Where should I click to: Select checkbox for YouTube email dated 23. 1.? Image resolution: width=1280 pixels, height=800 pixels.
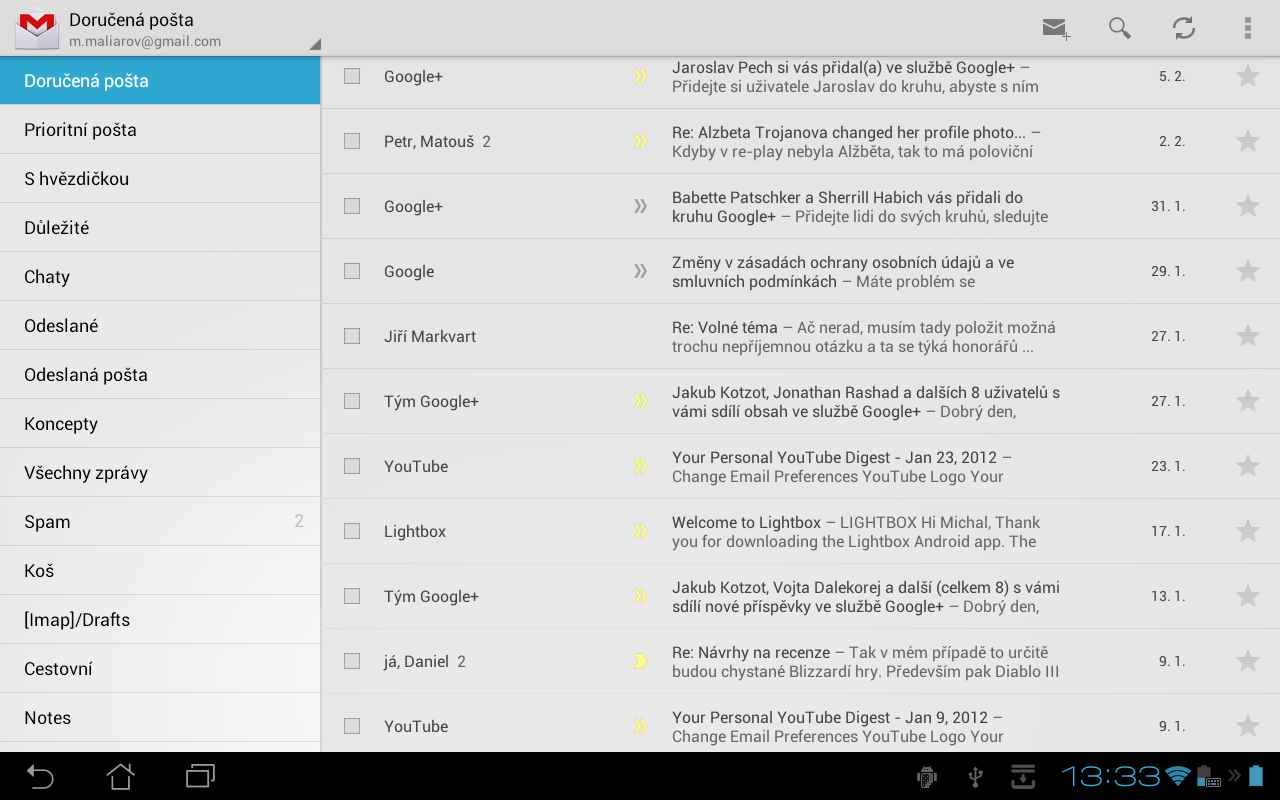point(352,466)
